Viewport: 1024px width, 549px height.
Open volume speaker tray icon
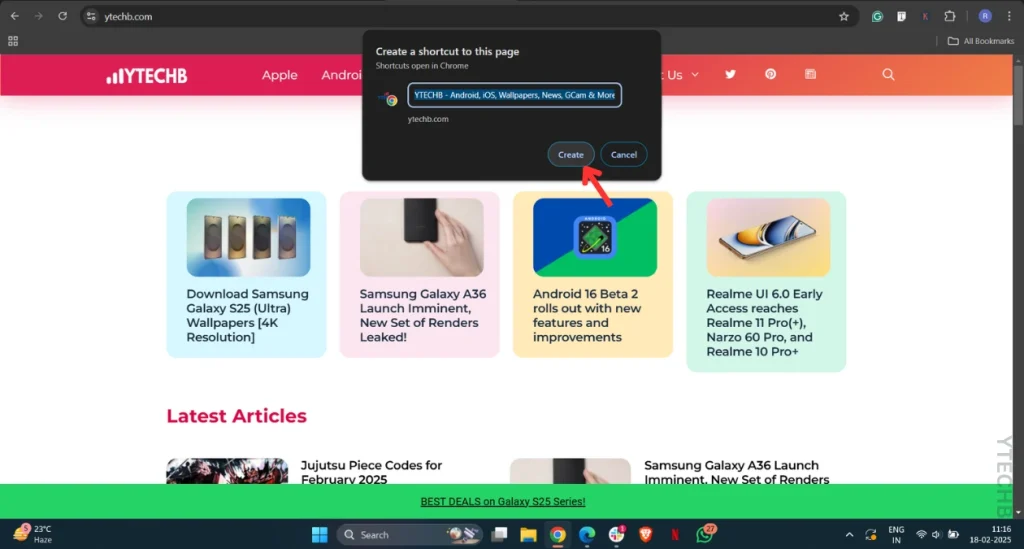pyautogui.click(x=936, y=535)
